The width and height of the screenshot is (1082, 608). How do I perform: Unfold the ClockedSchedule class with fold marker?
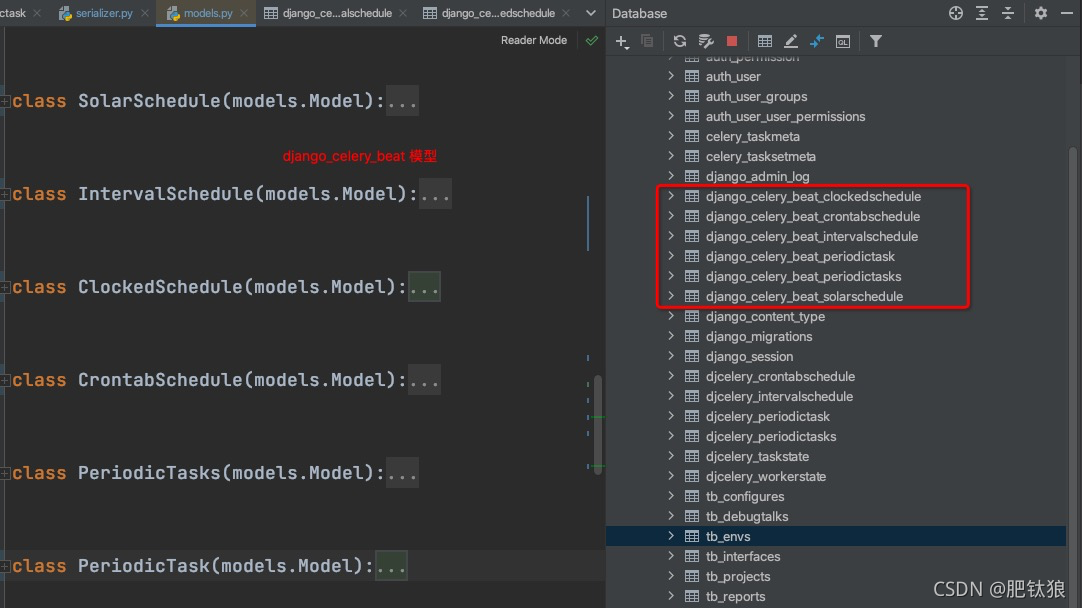tap(5, 287)
